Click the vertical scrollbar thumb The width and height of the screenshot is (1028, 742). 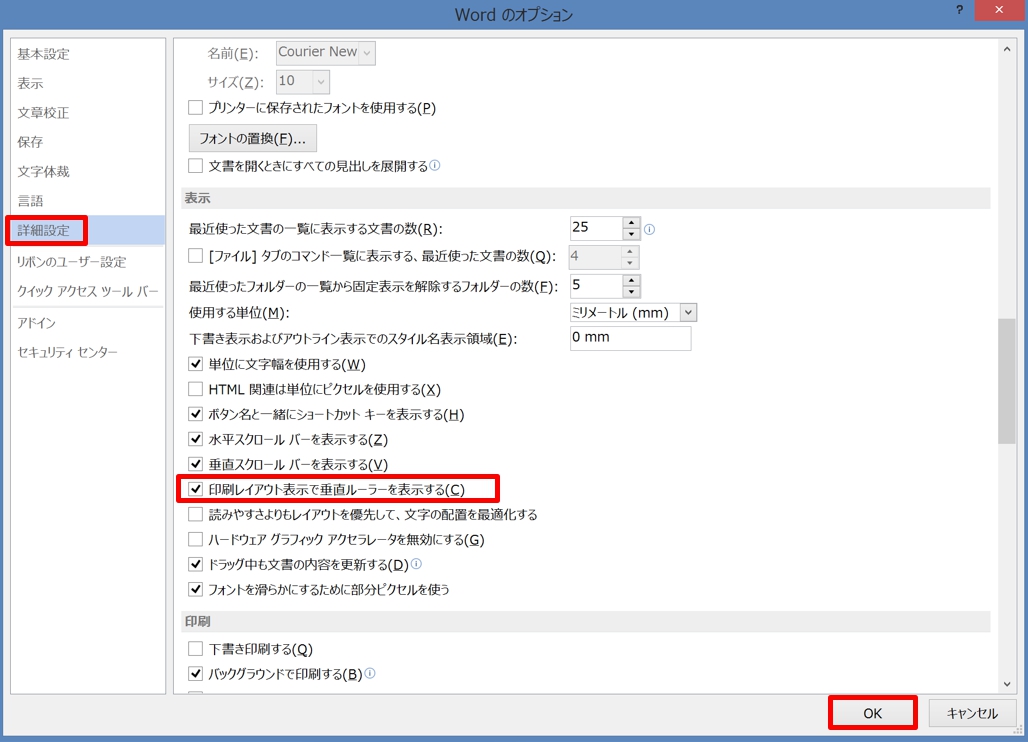click(x=1006, y=381)
